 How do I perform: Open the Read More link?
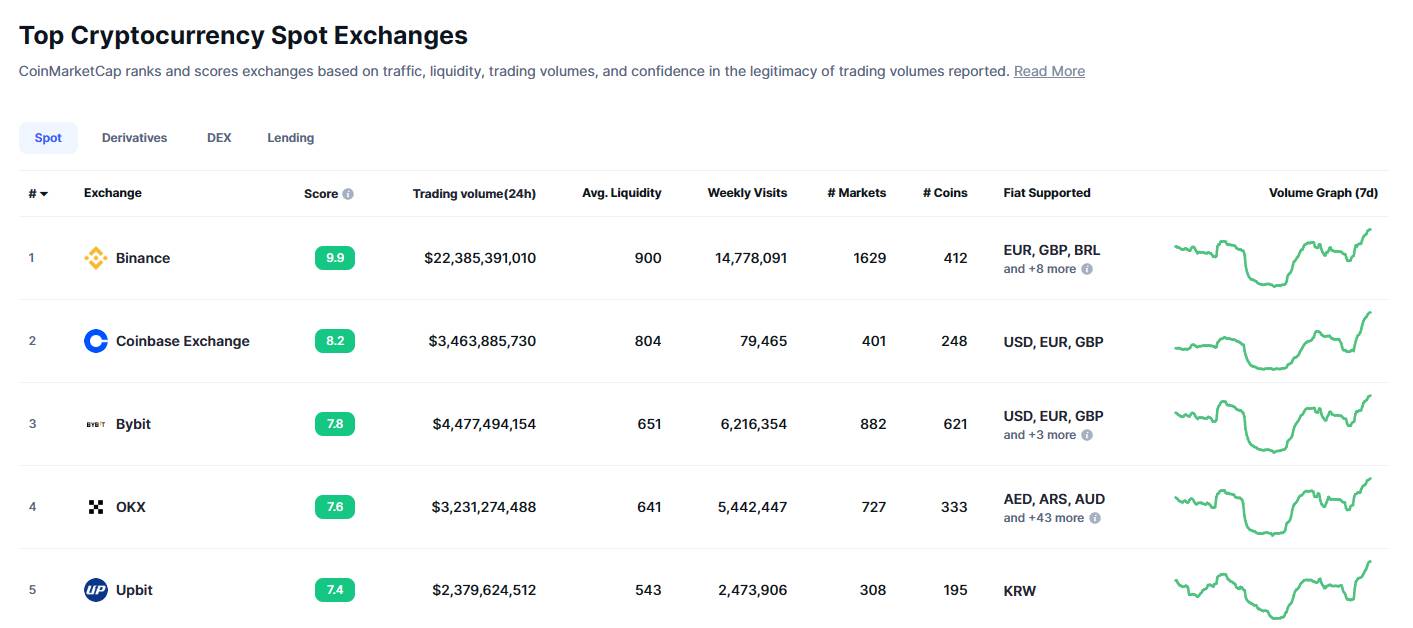[1049, 71]
